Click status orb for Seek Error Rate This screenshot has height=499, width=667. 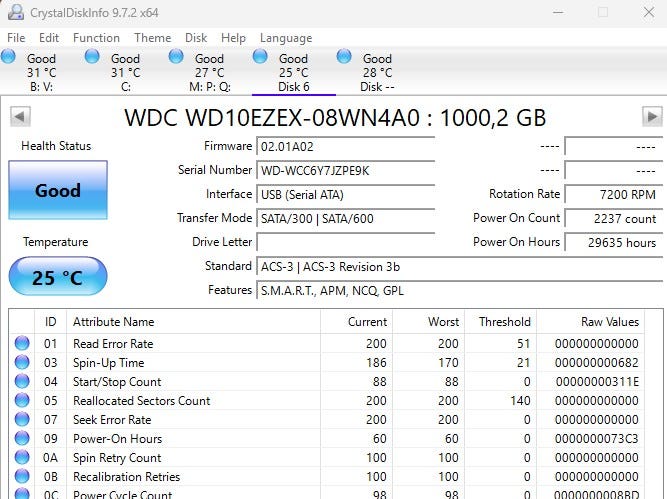[22, 419]
